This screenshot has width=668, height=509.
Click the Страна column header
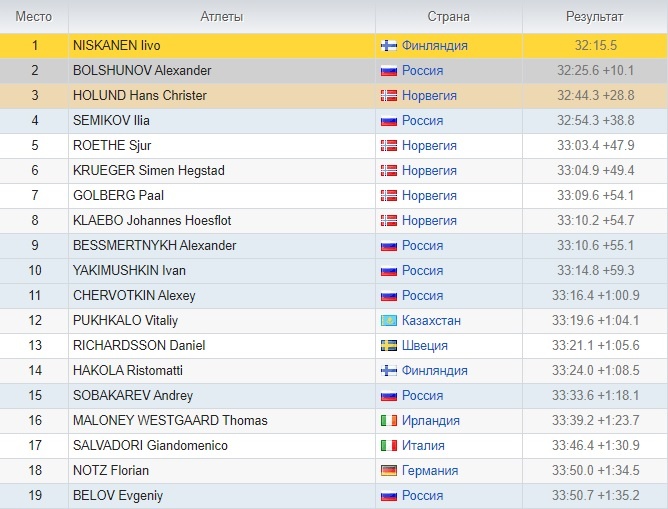[x=449, y=17]
